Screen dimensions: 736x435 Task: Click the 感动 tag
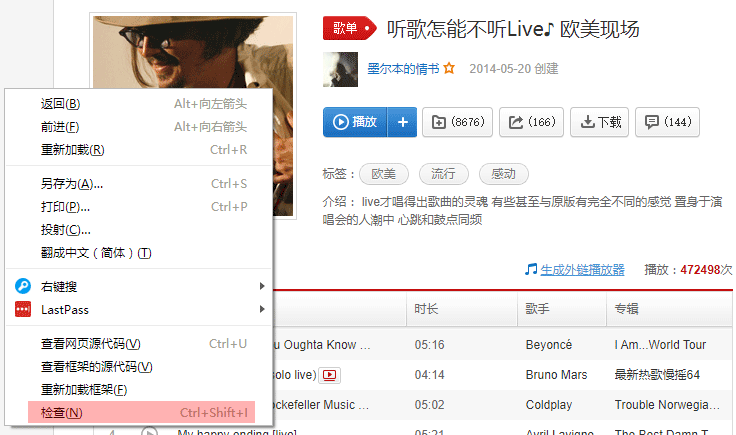tap(504, 174)
